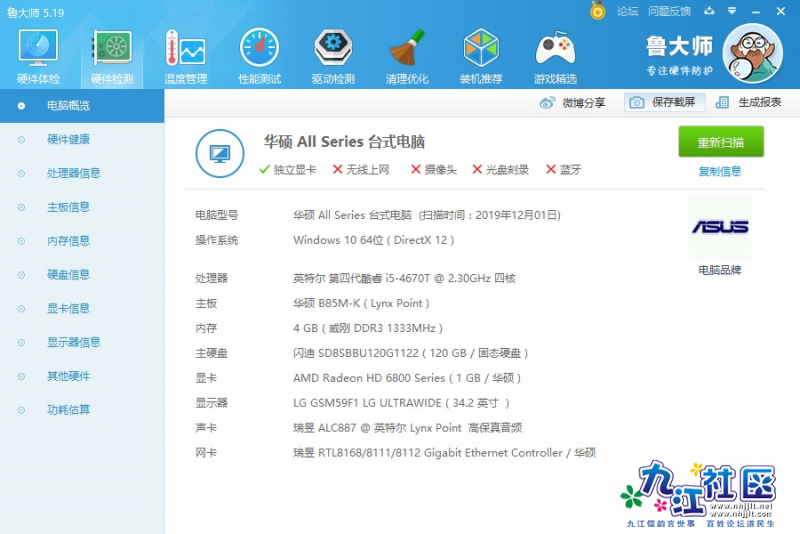Click the green 重新扫描 rescan button
This screenshot has width=800, height=534.
721,142
